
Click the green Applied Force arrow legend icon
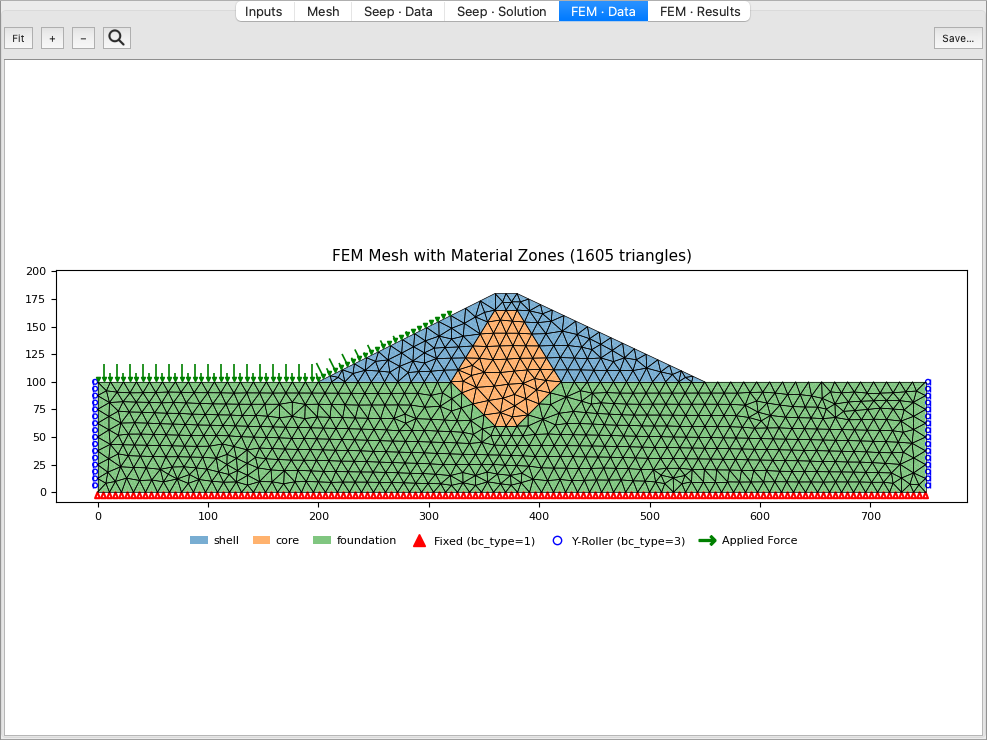pyautogui.click(x=708, y=541)
